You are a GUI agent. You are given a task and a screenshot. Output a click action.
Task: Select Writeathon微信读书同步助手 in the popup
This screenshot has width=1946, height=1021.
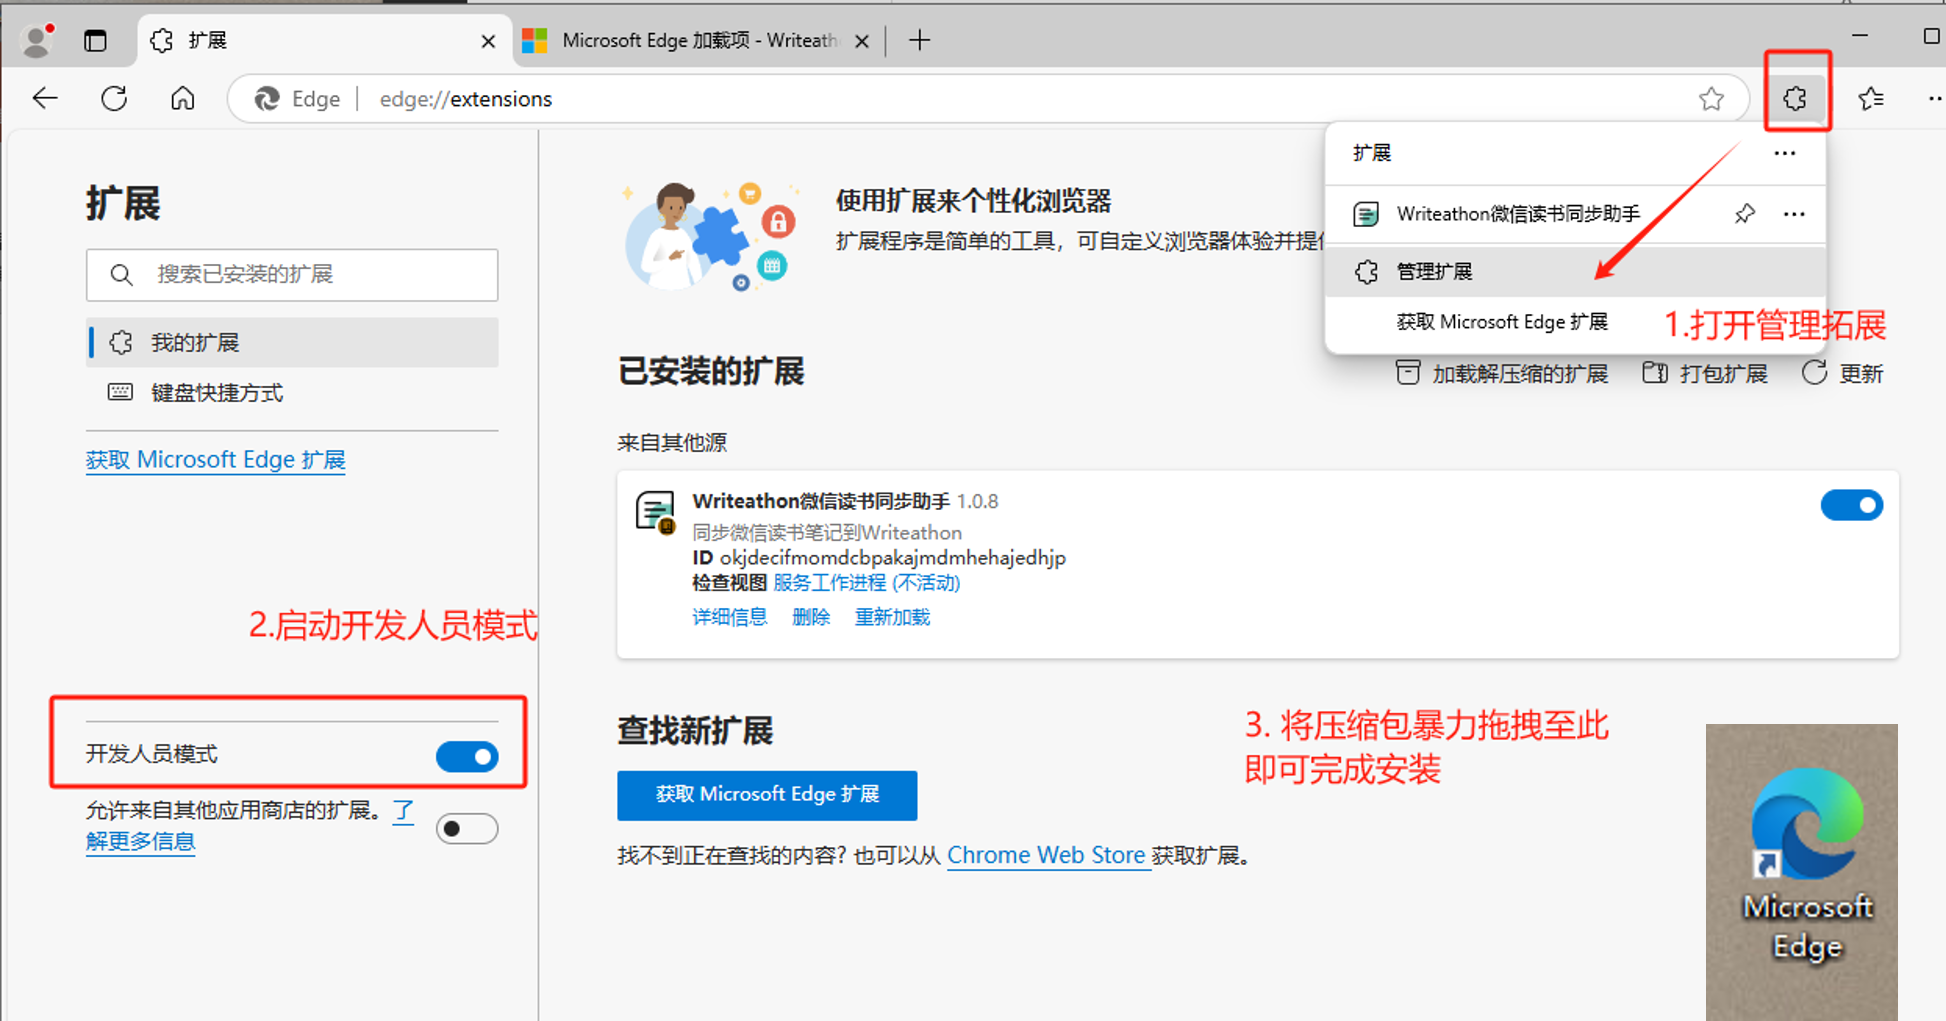coord(1518,214)
